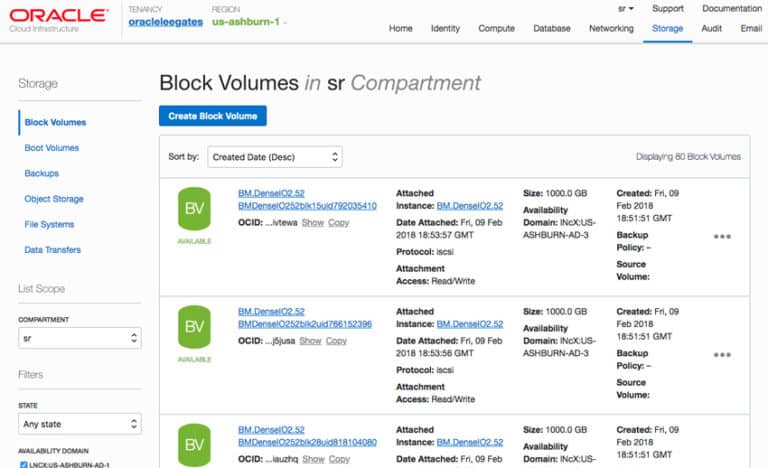Click BM.DenseIO2.52 name above blk28uid818104080
This screenshot has width=768, height=468.
tap(271, 429)
